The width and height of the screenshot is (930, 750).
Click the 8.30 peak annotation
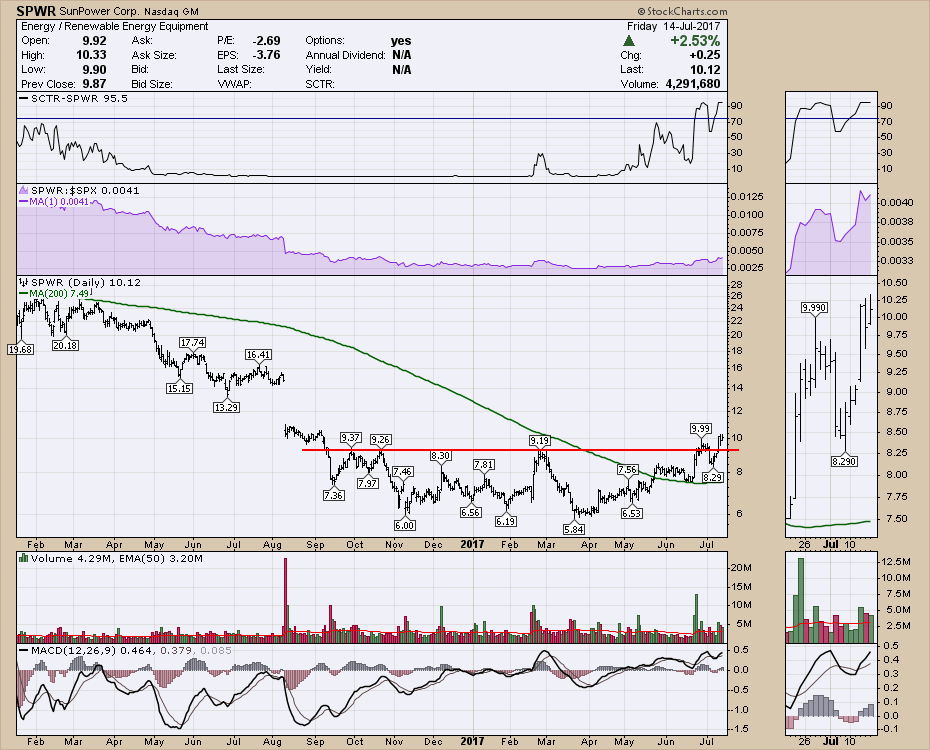point(441,455)
